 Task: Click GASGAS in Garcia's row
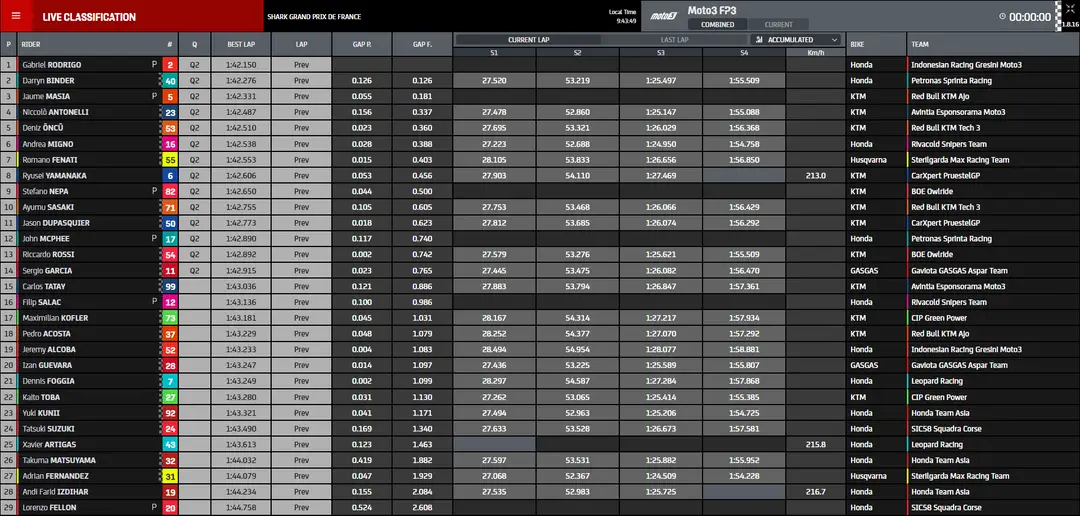tap(864, 270)
